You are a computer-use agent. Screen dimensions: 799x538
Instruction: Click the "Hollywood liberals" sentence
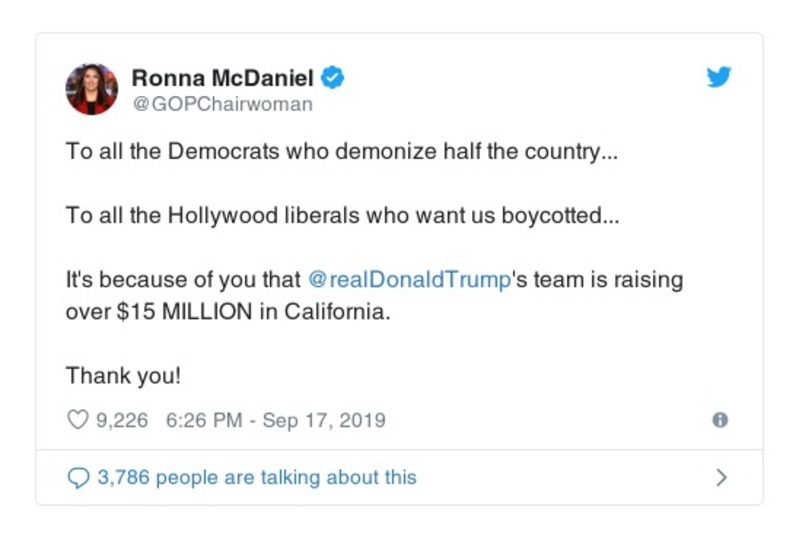(x=342, y=216)
